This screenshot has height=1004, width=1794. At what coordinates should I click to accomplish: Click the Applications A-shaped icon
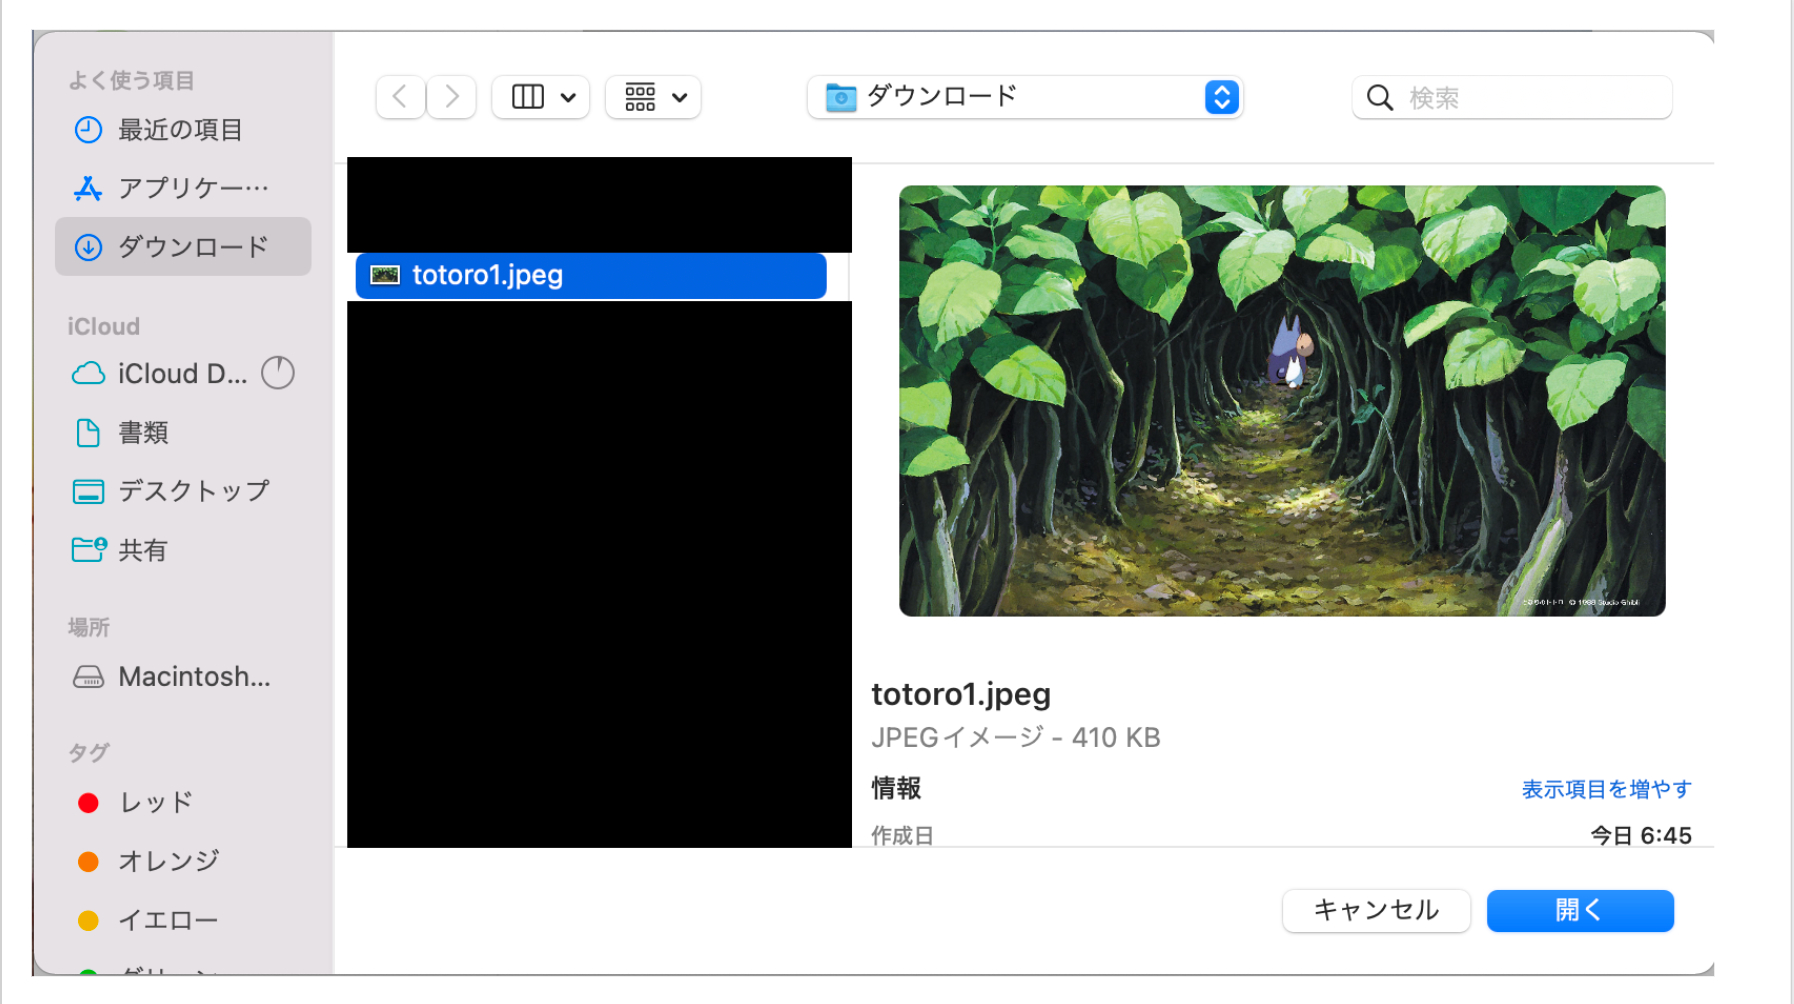point(88,188)
